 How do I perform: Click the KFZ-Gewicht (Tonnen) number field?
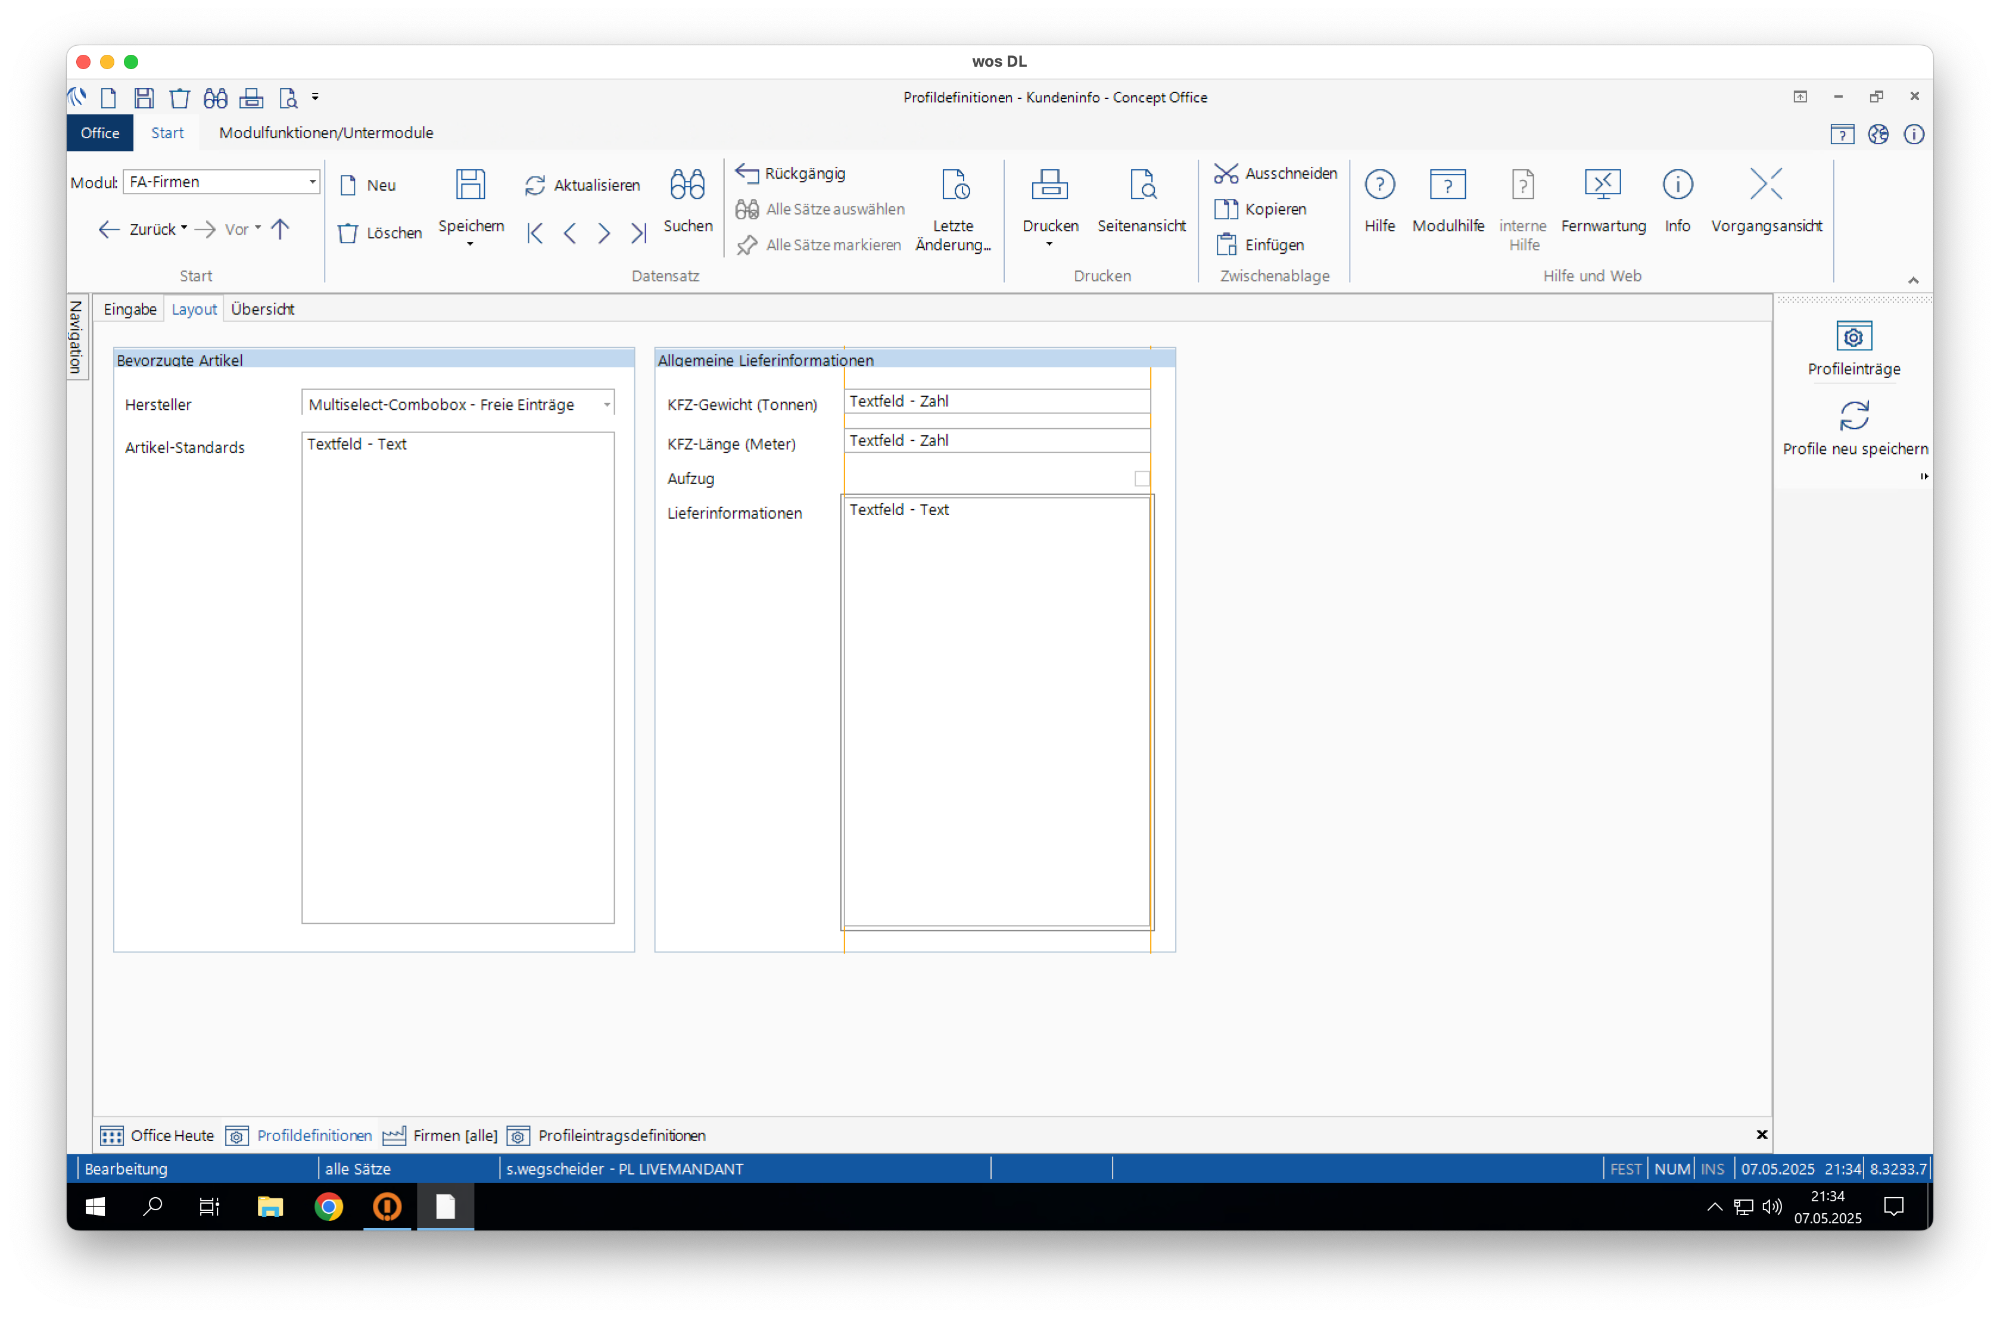(997, 401)
